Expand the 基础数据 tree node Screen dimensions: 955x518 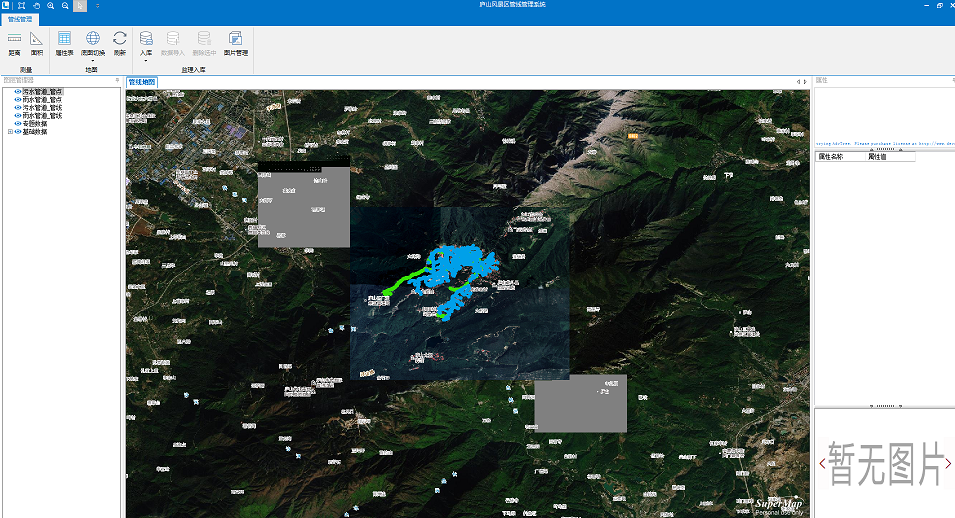click(x=10, y=131)
